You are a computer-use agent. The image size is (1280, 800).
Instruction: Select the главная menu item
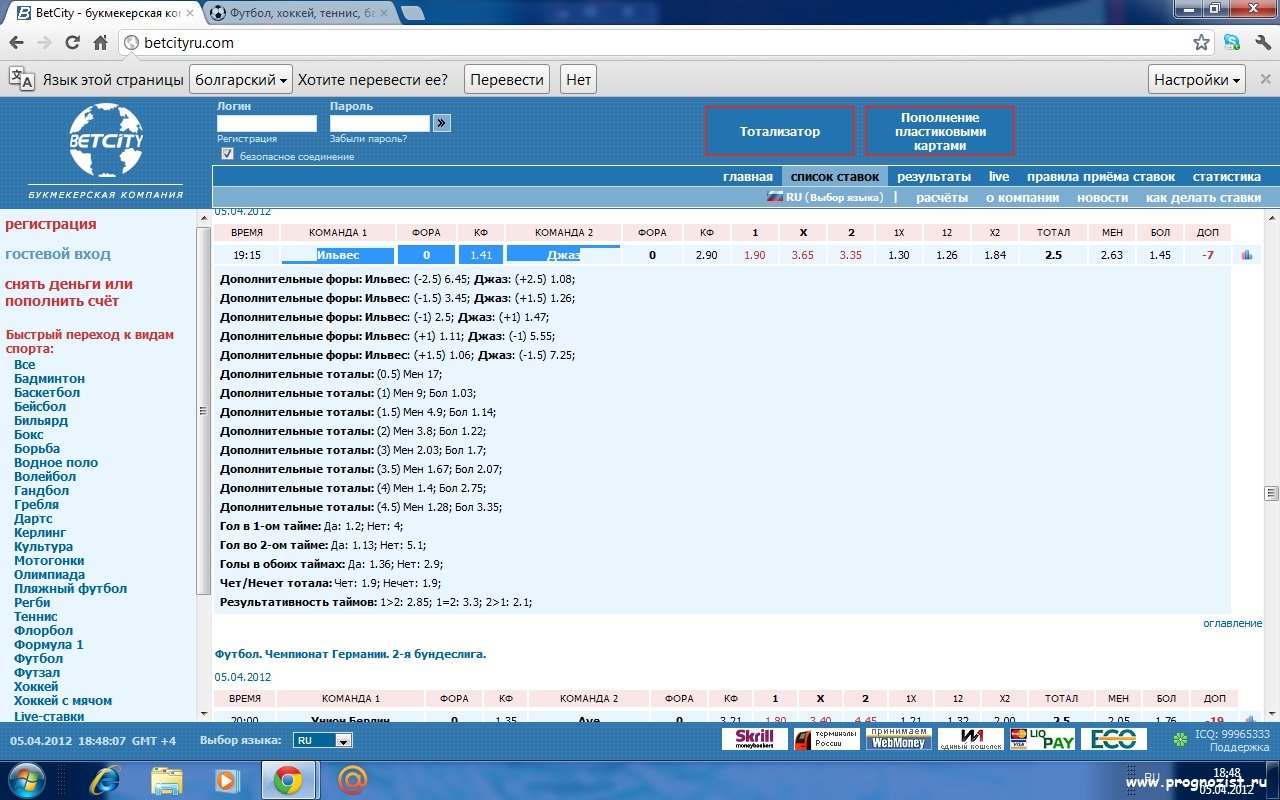[x=748, y=176]
